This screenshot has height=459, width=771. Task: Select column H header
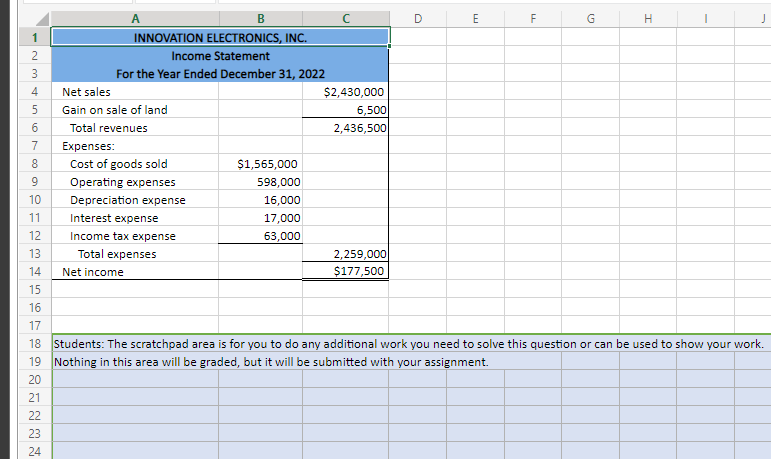click(x=648, y=19)
